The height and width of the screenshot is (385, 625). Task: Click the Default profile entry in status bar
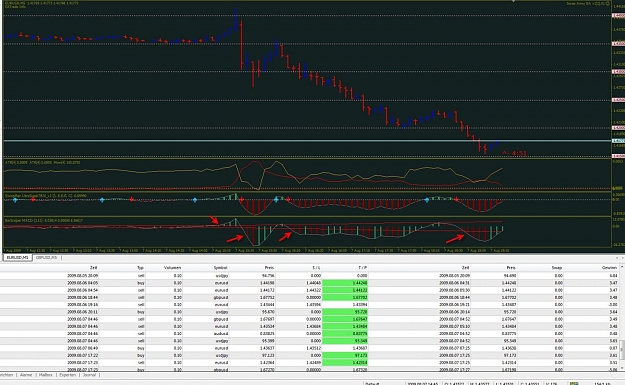(x=372, y=383)
